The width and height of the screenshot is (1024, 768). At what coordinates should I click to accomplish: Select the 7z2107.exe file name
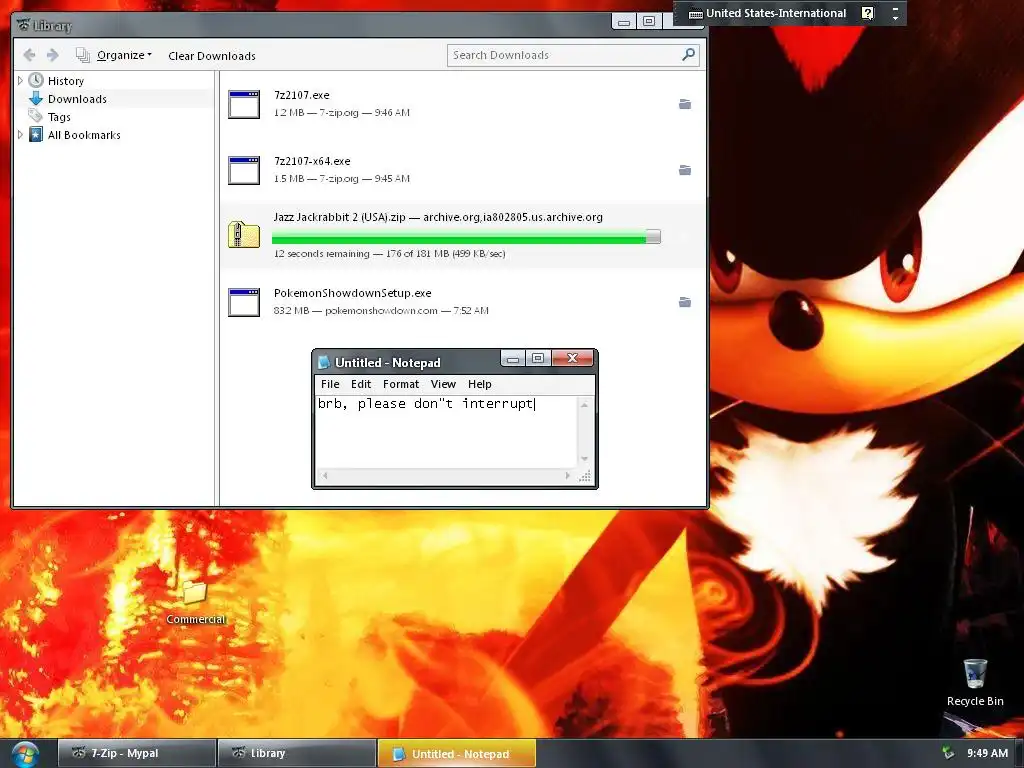tap(302, 95)
